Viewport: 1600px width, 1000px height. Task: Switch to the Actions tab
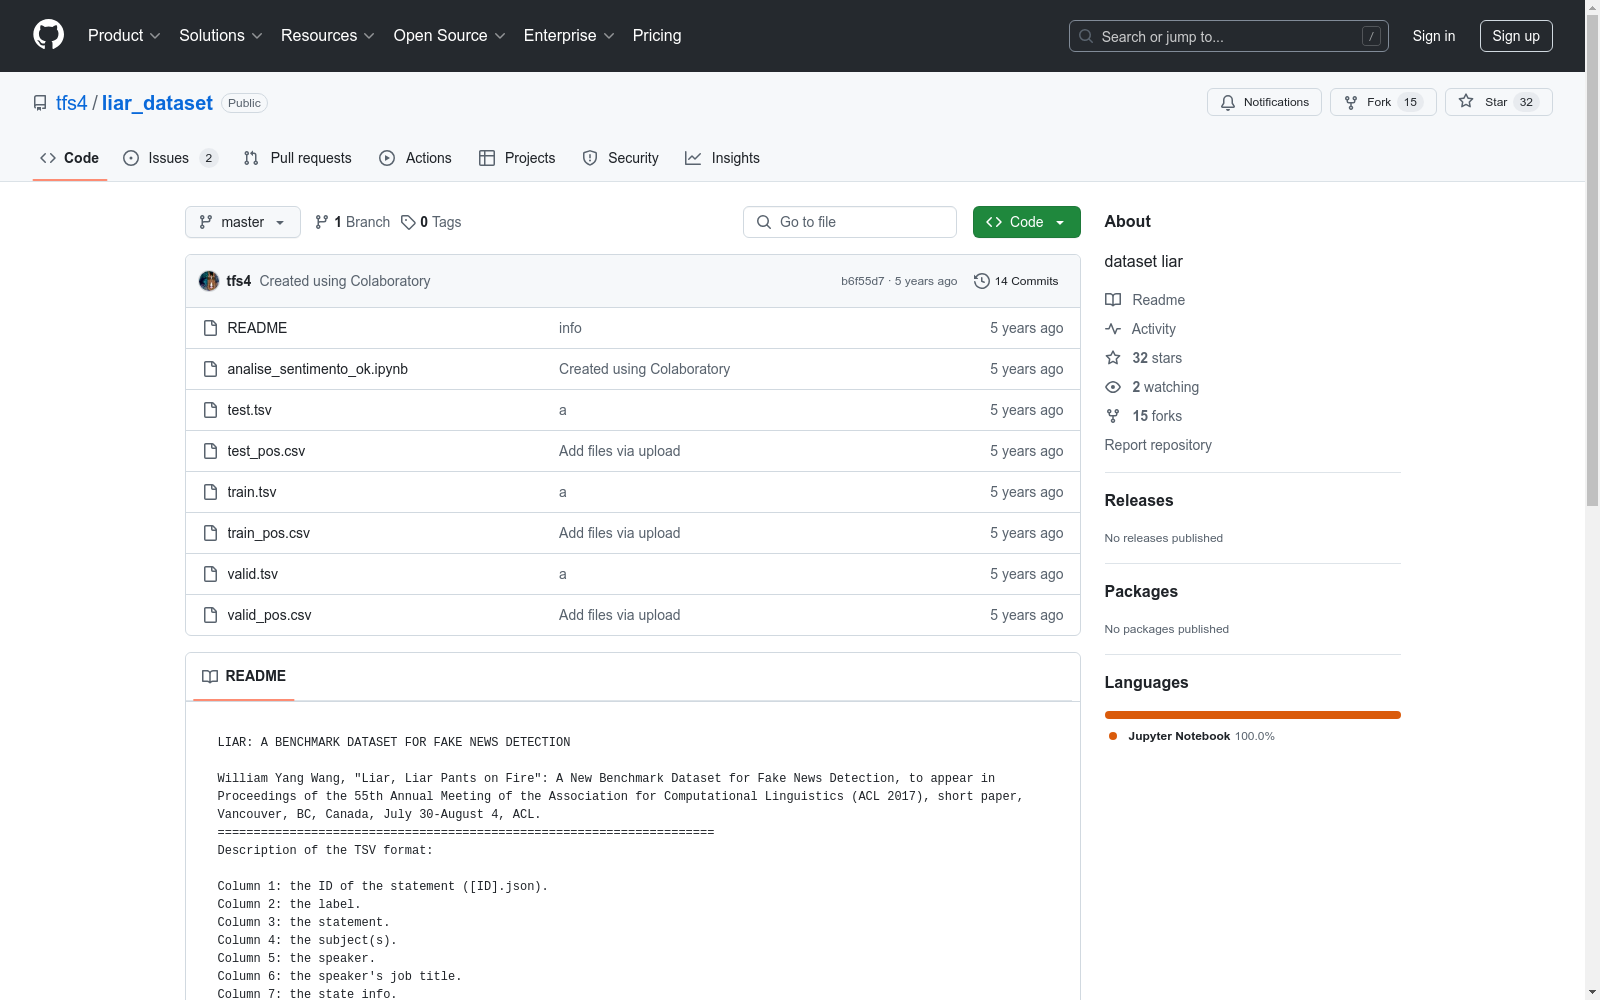(x=416, y=158)
